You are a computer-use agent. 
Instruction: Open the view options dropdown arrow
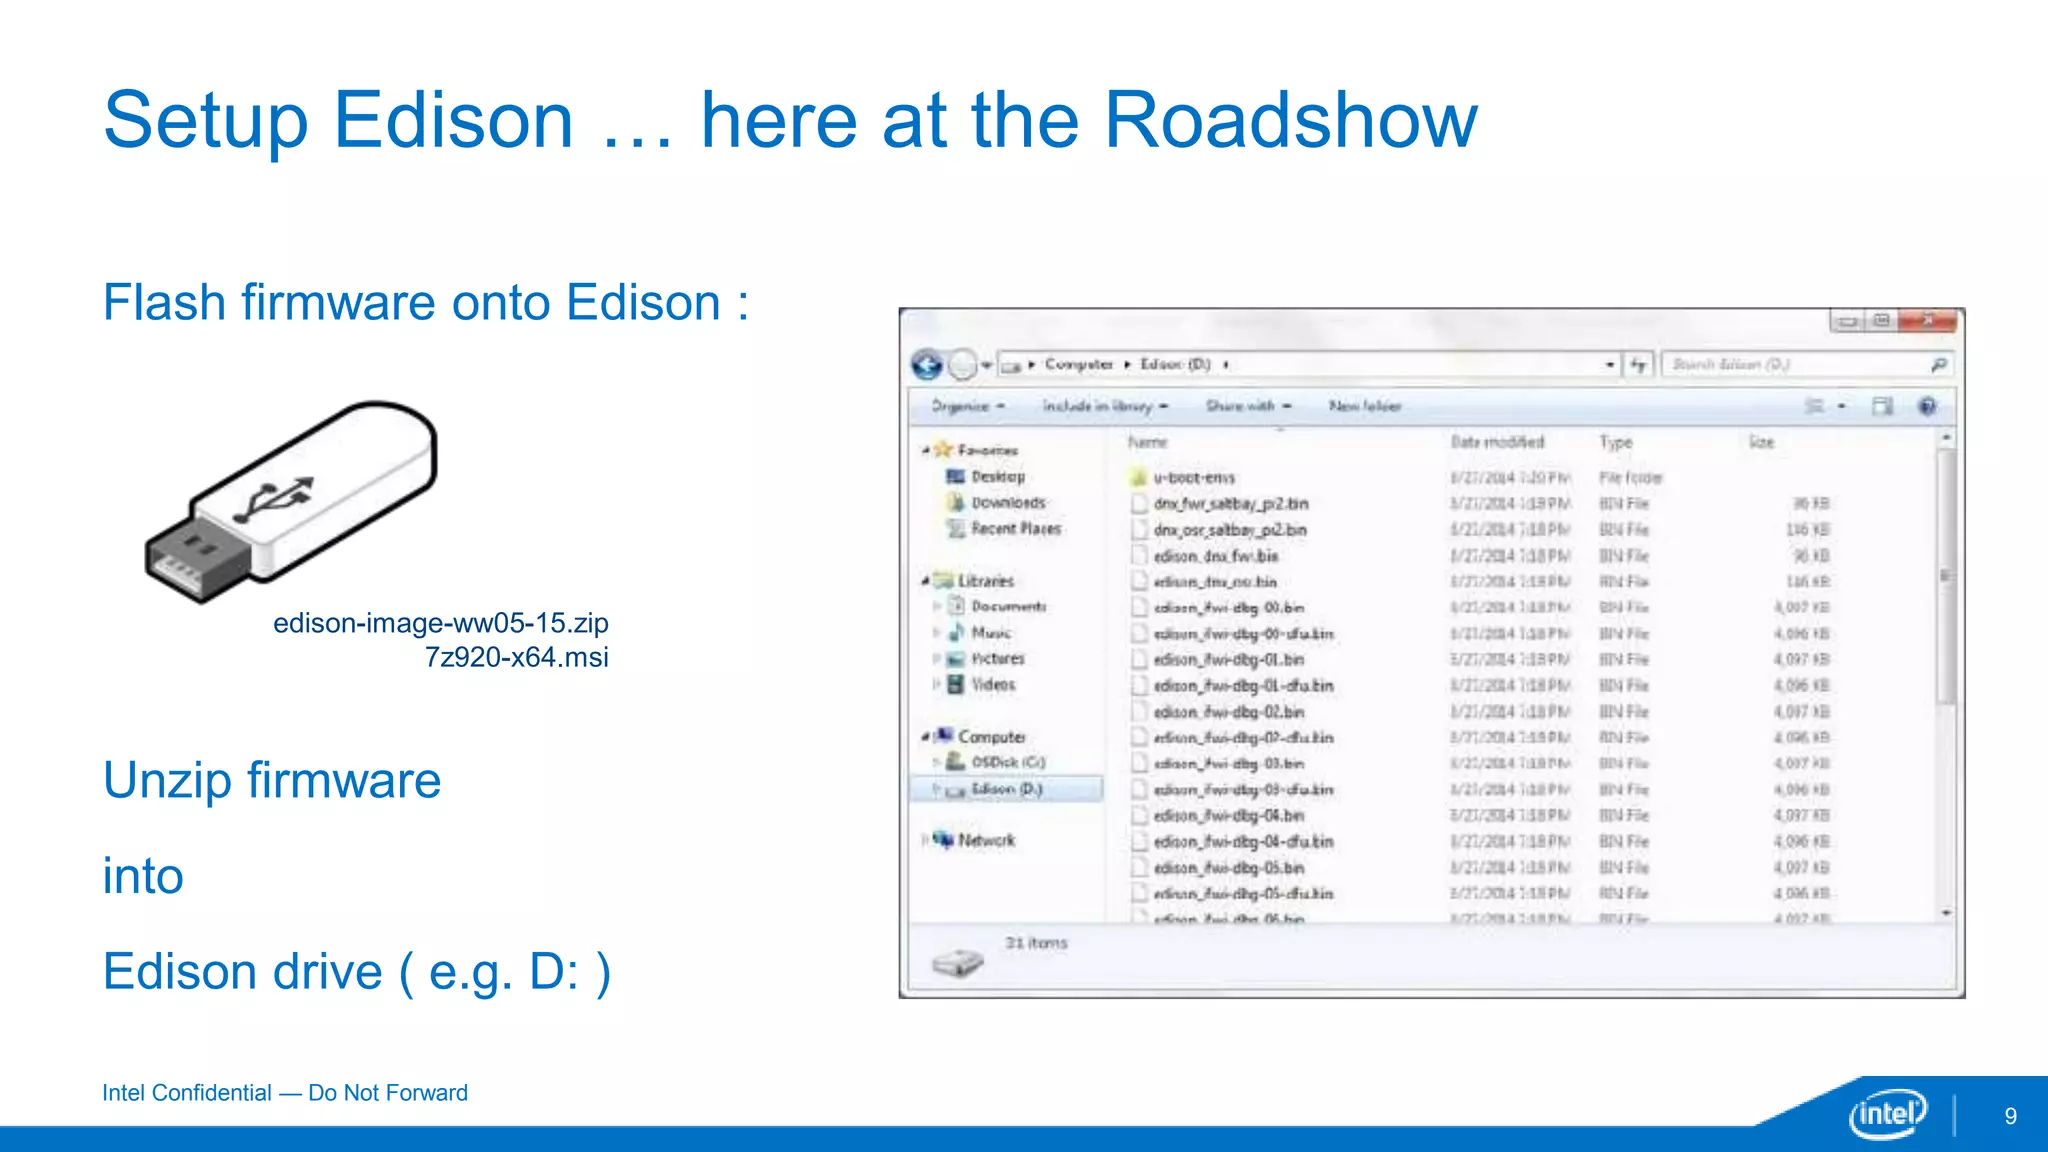tap(1841, 406)
